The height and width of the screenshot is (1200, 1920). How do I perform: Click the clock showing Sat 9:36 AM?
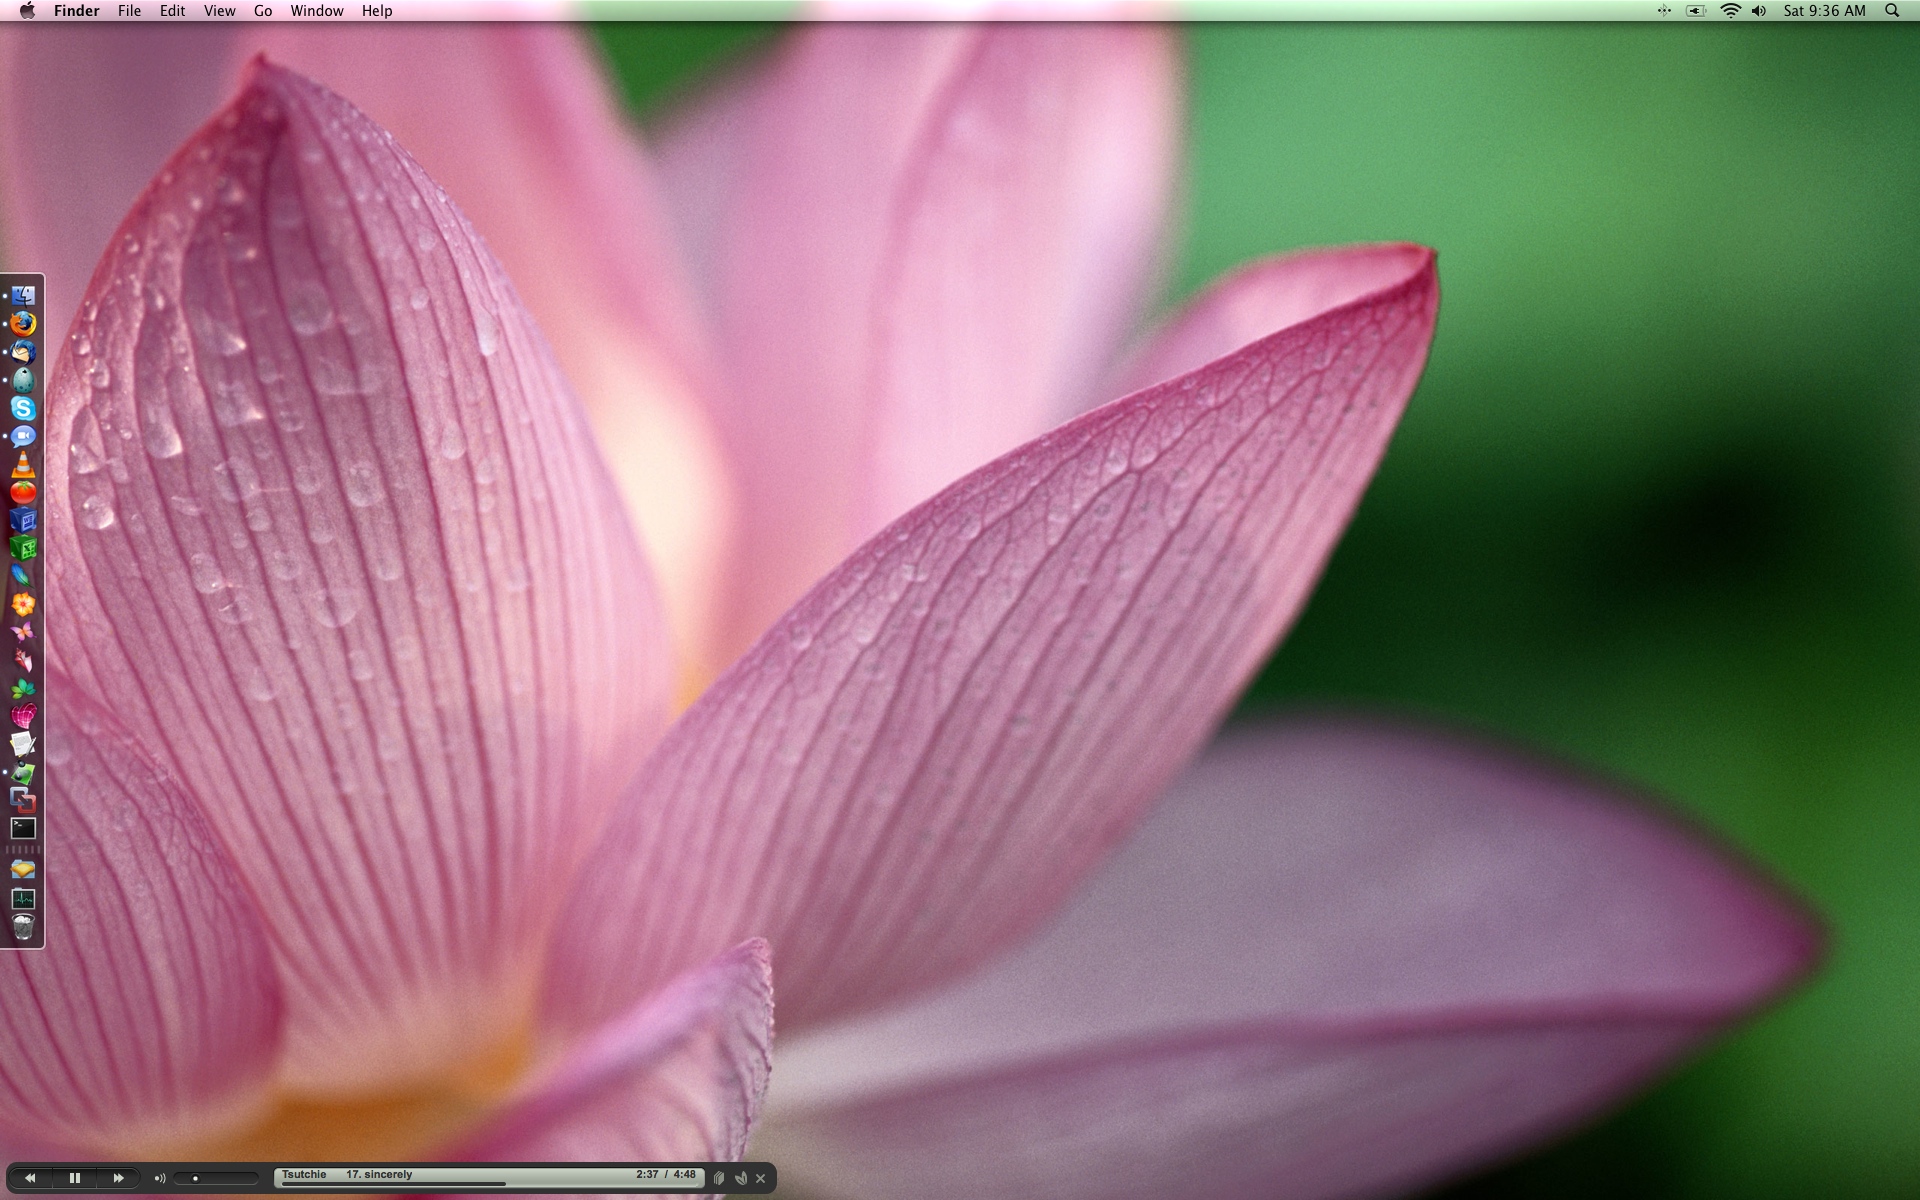click(x=1824, y=11)
